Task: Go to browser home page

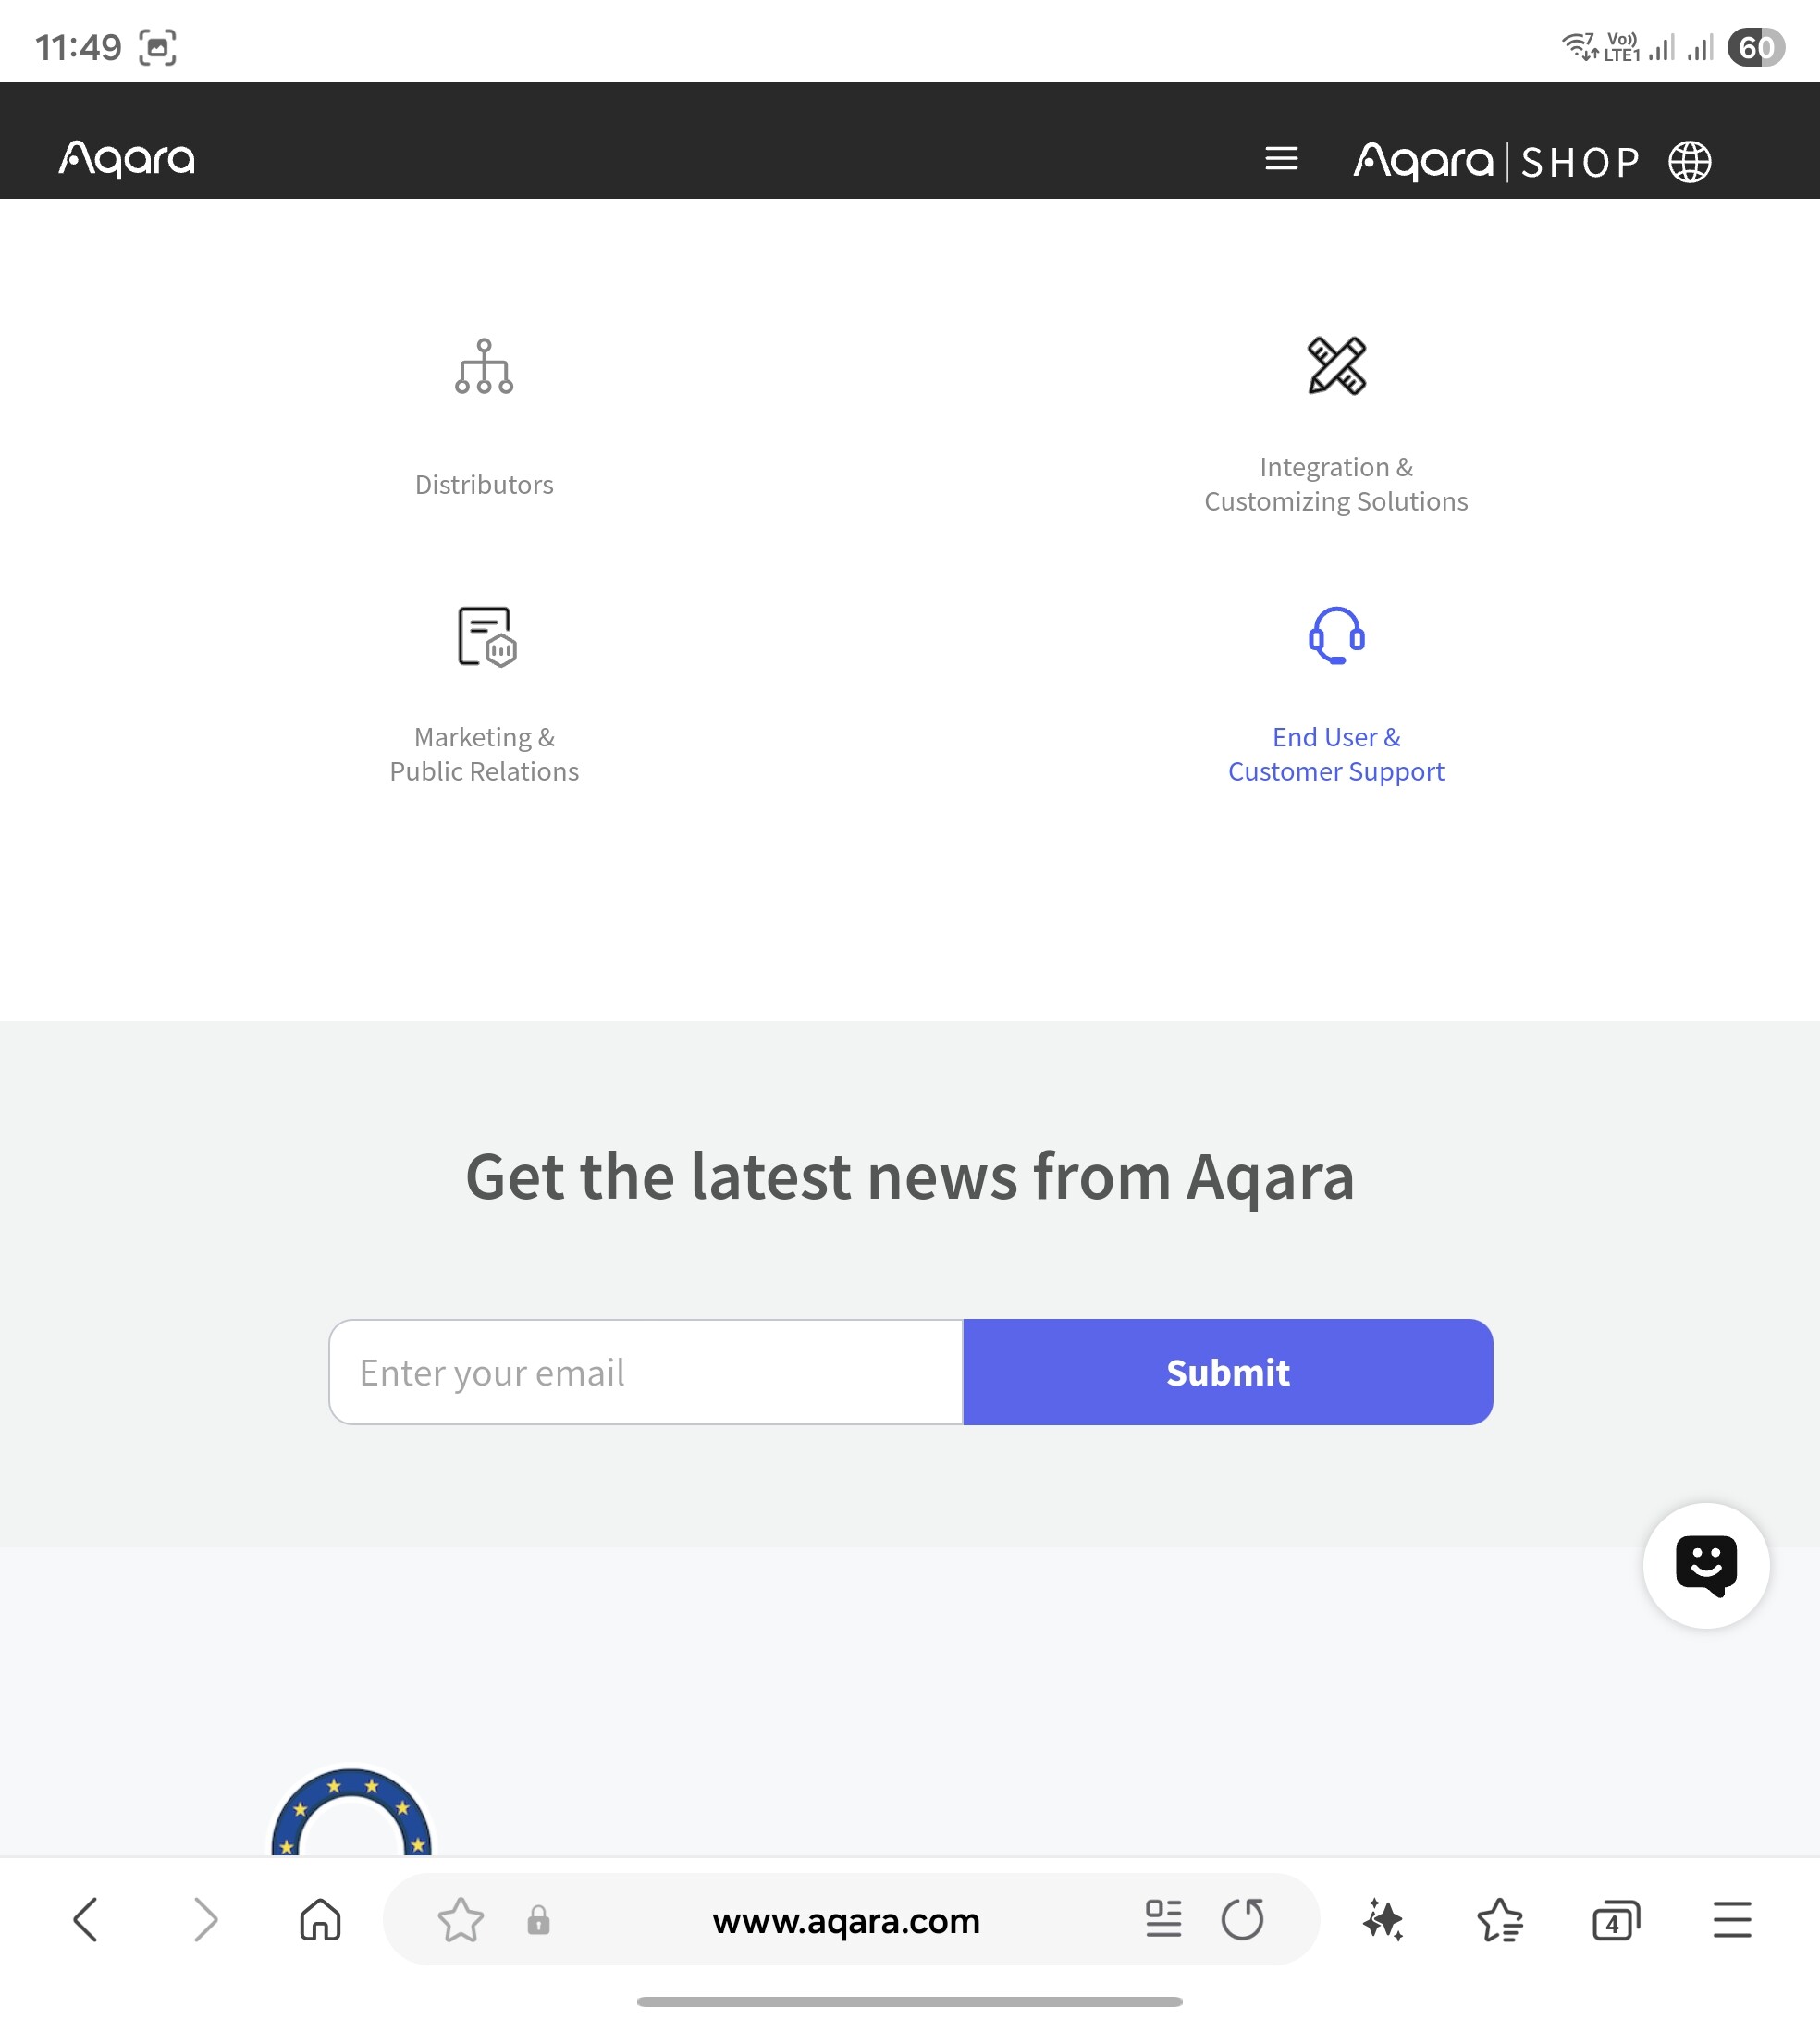Action: pyautogui.click(x=320, y=1920)
